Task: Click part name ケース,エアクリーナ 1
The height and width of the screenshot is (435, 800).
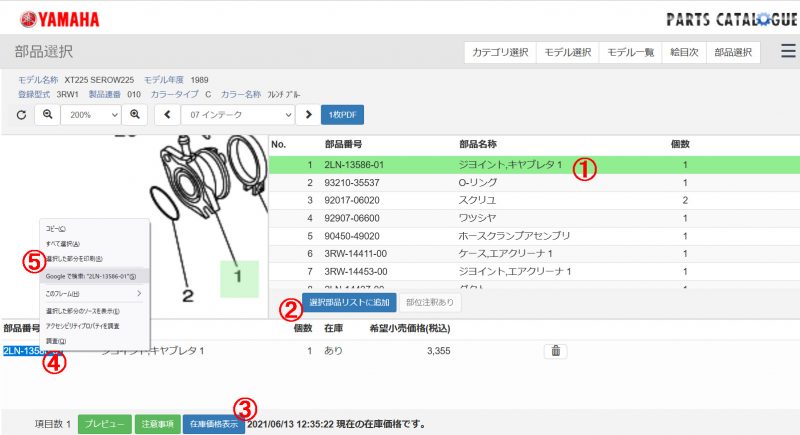Action: (505, 253)
